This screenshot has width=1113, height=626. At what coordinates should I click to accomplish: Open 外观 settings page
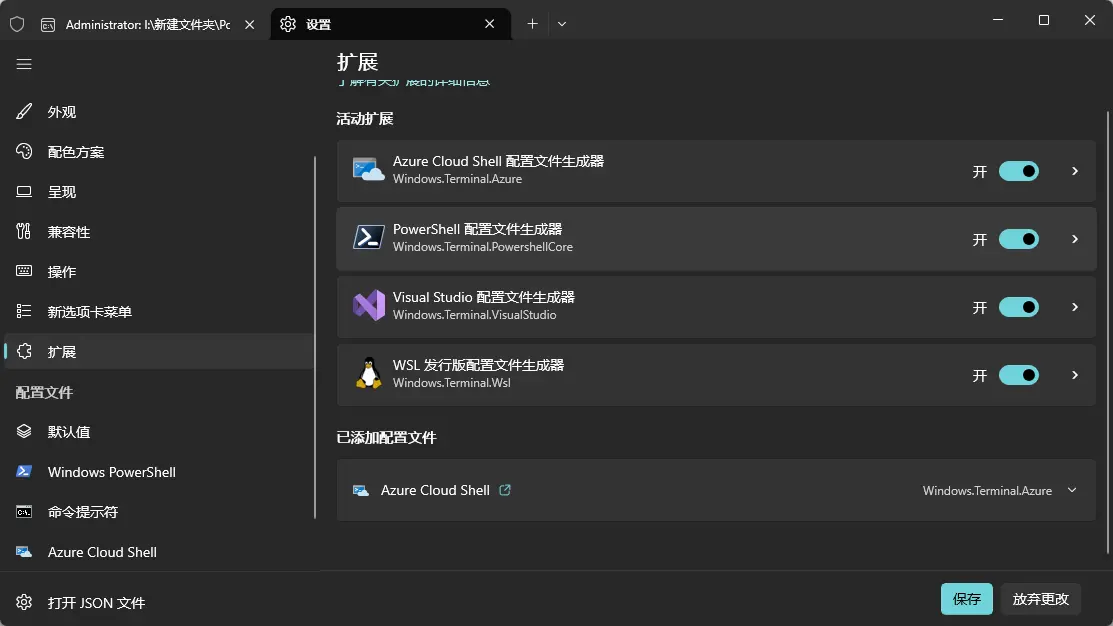(x=159, y=112)
